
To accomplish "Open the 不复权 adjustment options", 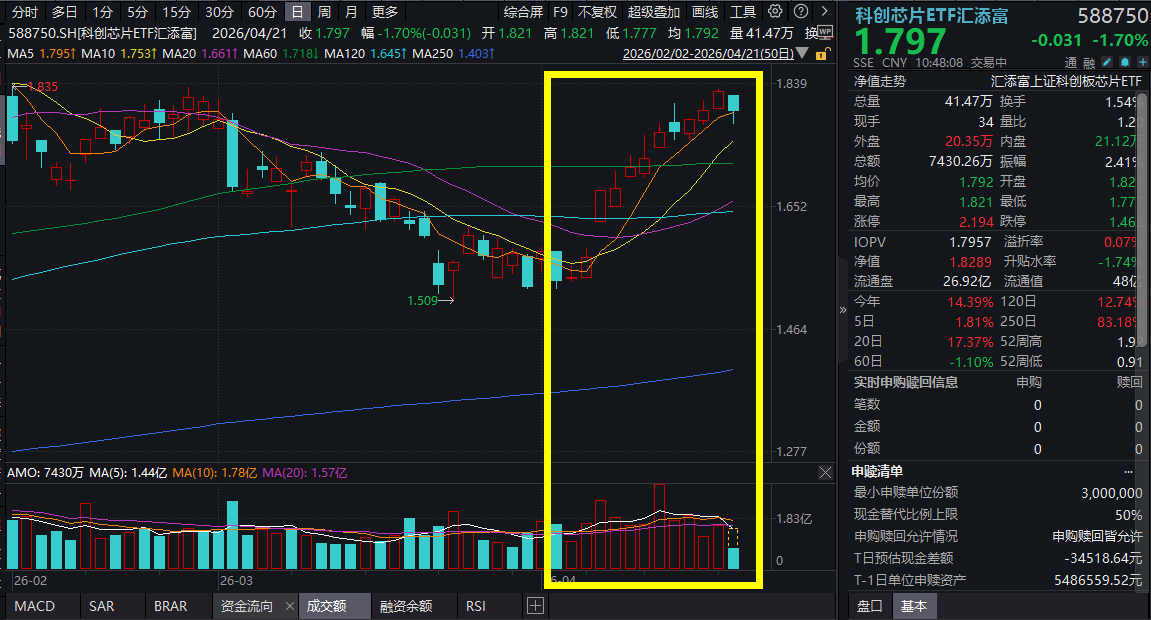I will point(597,12).
